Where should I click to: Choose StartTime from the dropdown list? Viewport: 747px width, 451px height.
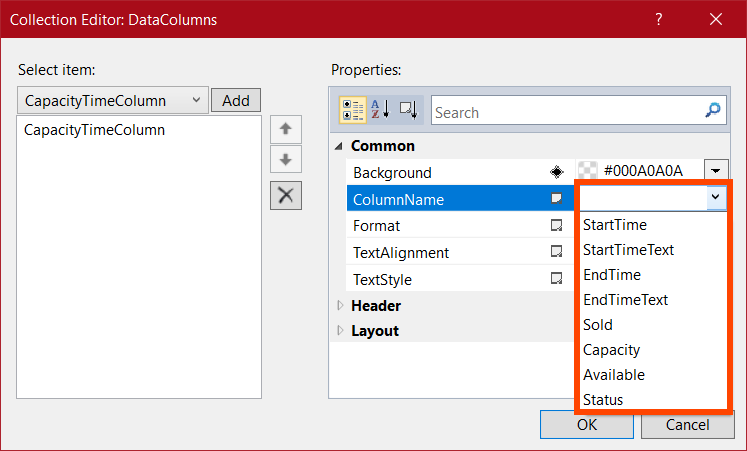point(614,225)
